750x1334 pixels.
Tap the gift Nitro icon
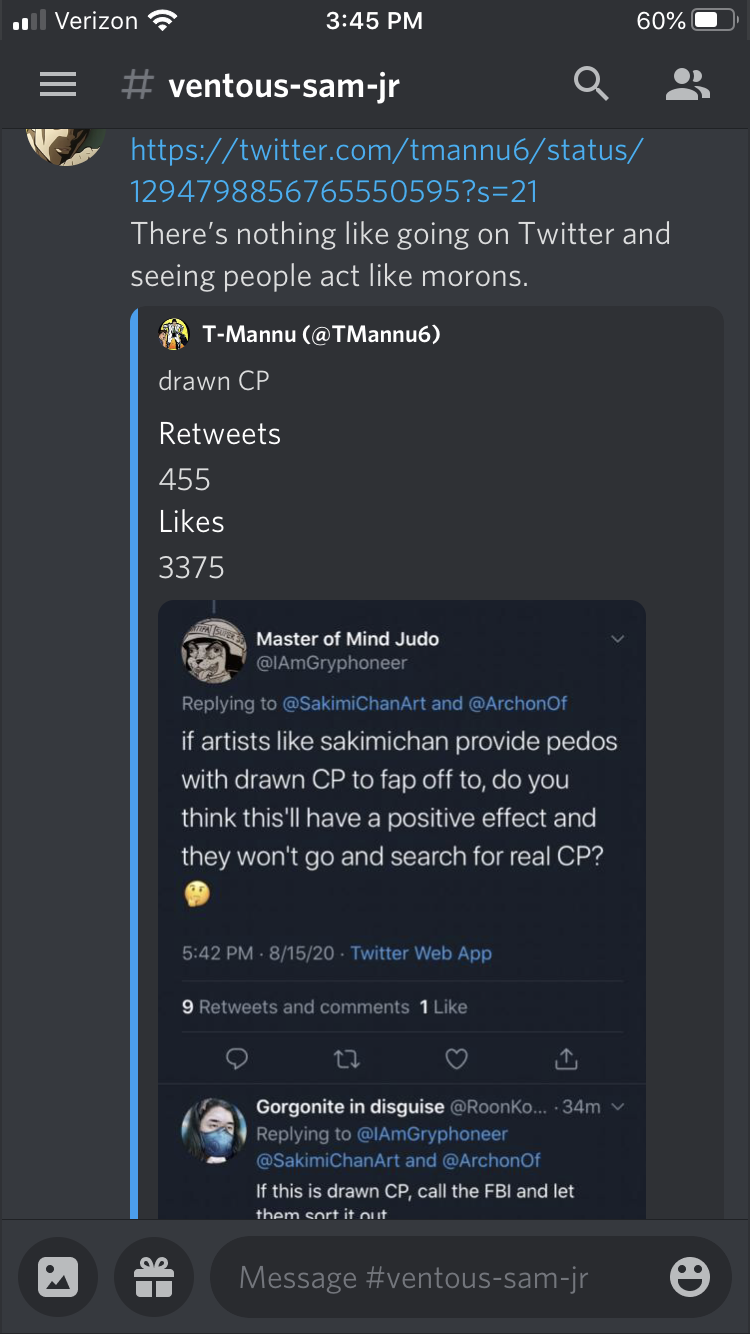(153, 1277)
